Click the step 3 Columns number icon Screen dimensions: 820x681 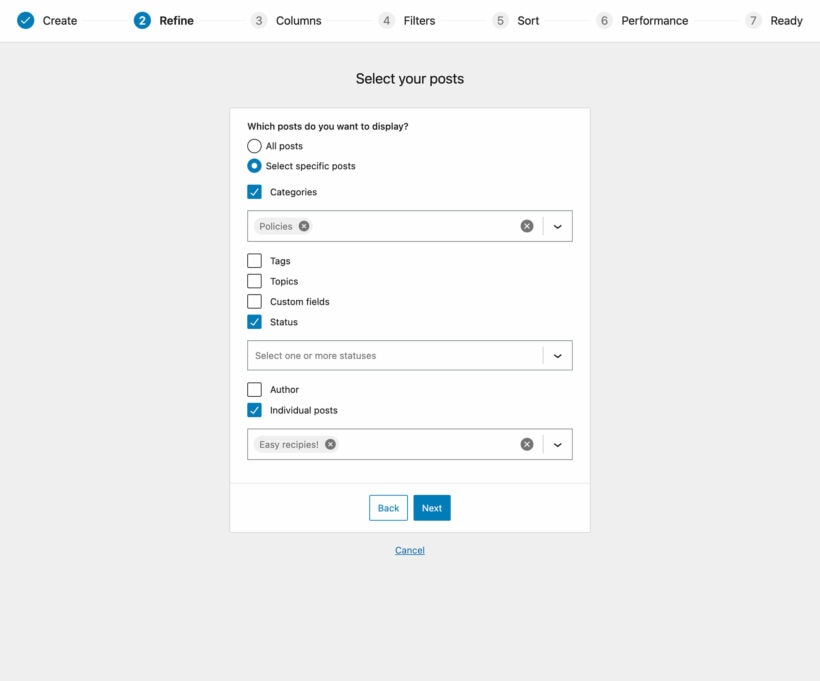tap(259, 20)
